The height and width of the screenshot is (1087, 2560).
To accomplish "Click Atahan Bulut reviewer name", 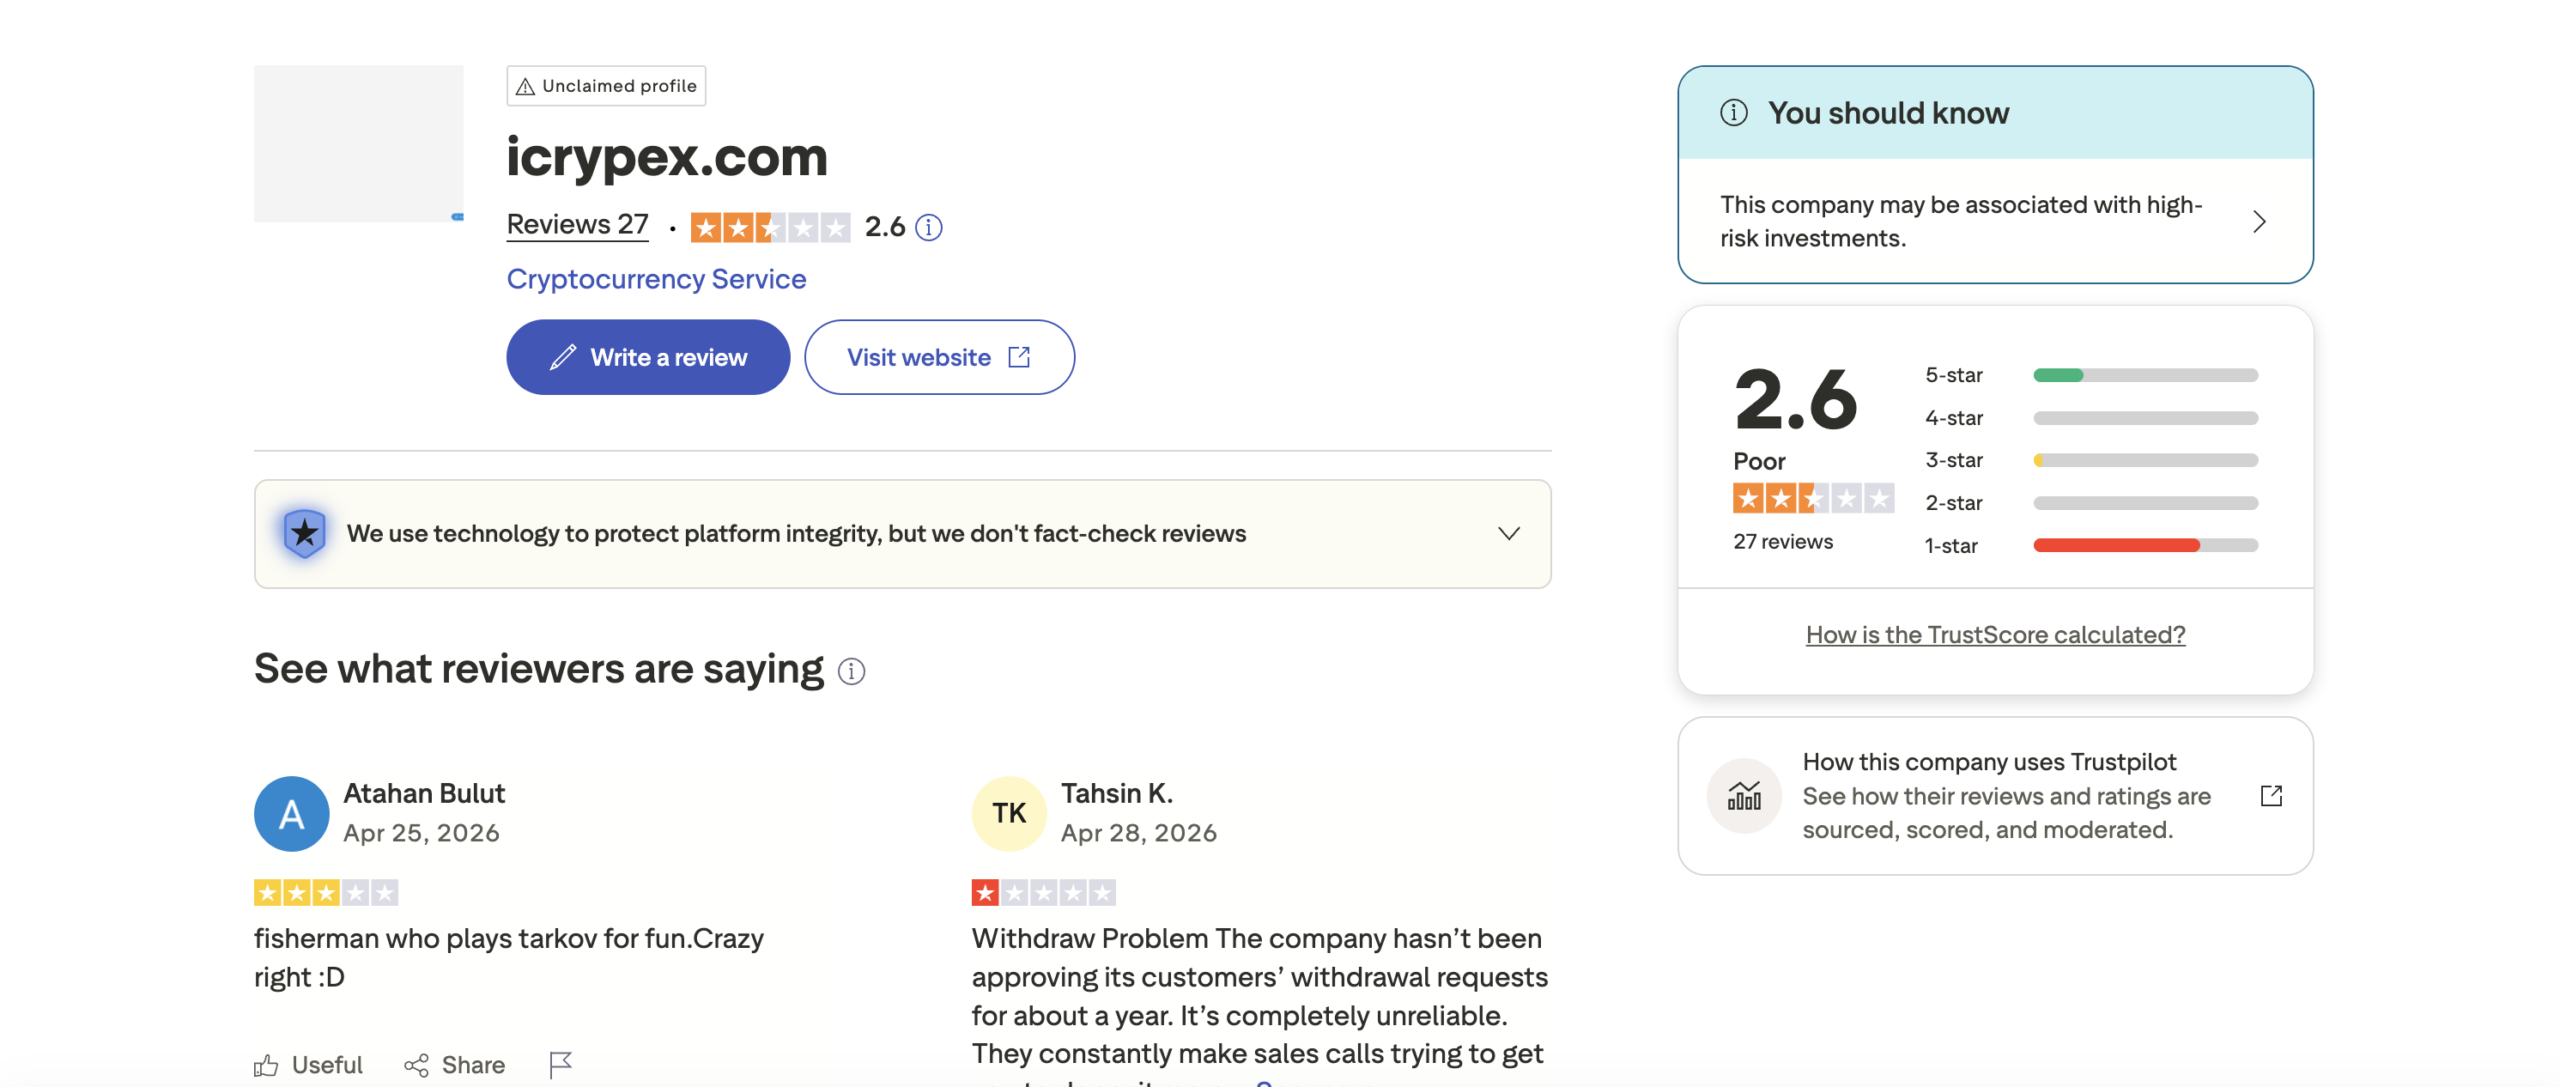I will tap(424, 793).
